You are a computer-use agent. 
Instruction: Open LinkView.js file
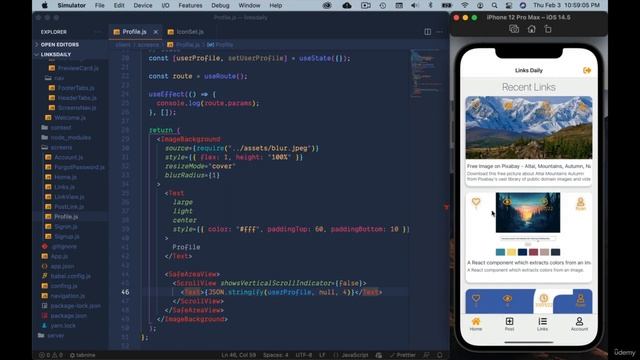pyautogui.click(x=69, y=197)
